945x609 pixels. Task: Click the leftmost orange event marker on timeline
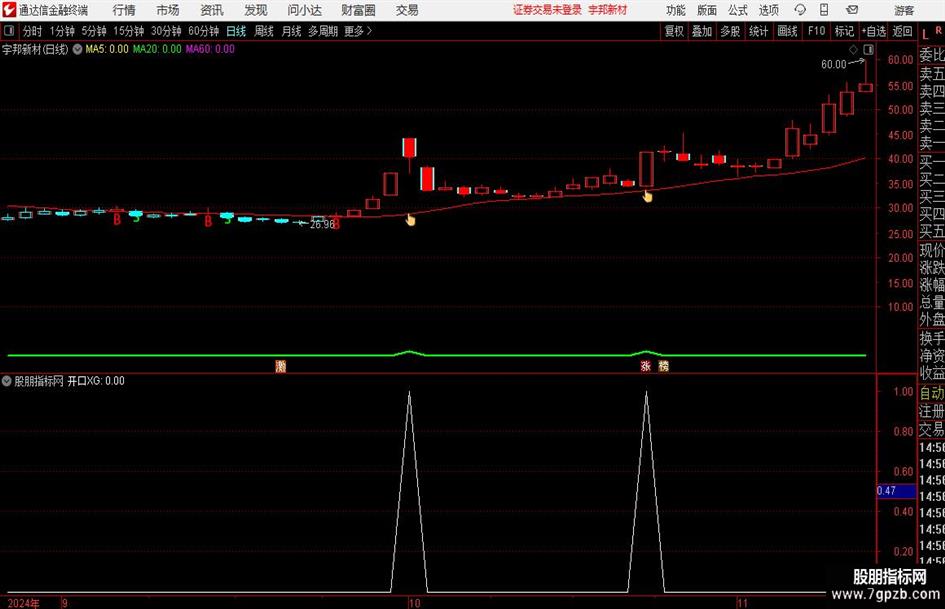point(280,366)
